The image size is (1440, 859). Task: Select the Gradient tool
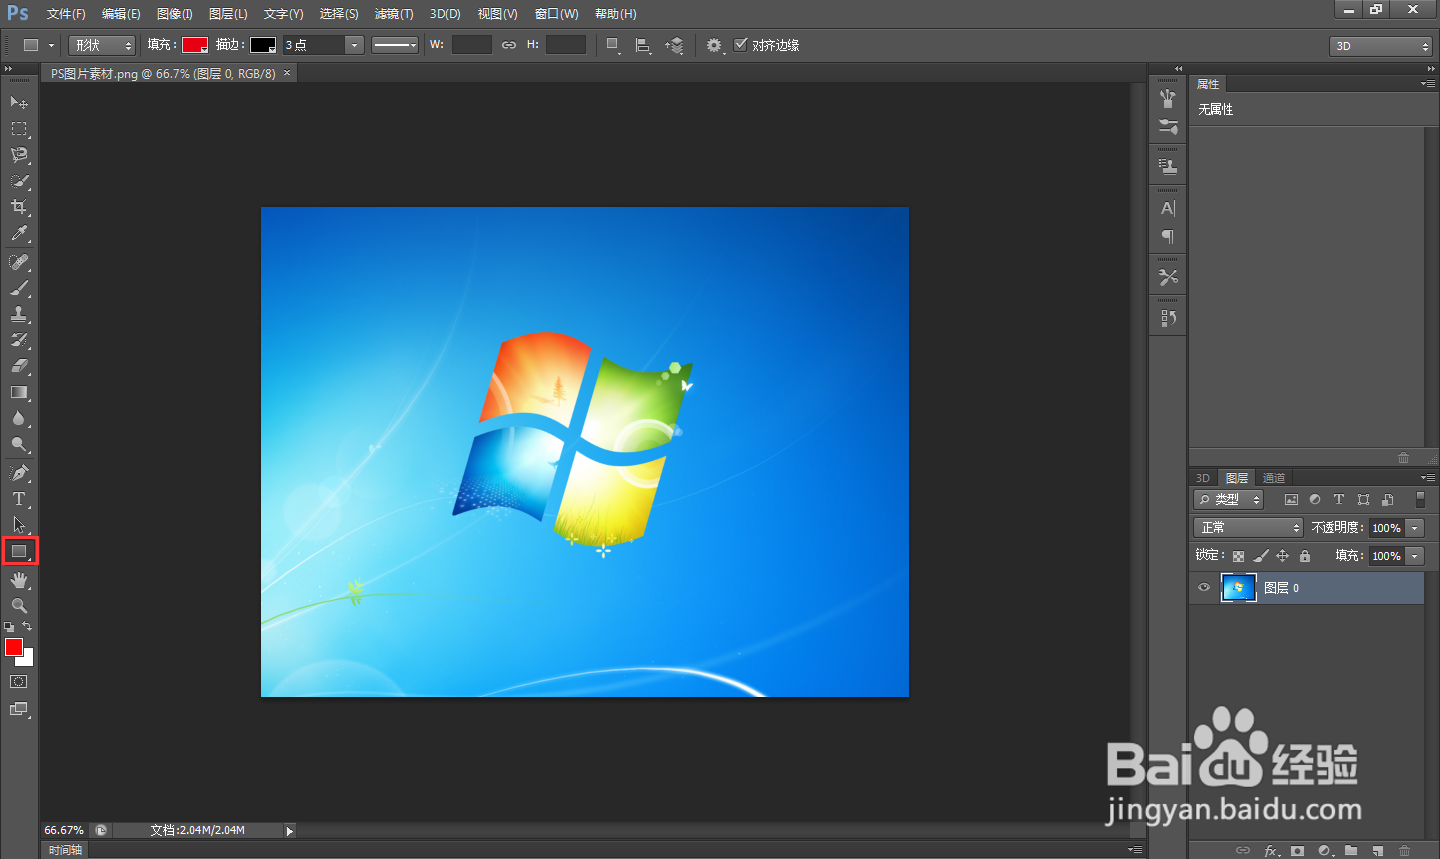click(19, 393)
